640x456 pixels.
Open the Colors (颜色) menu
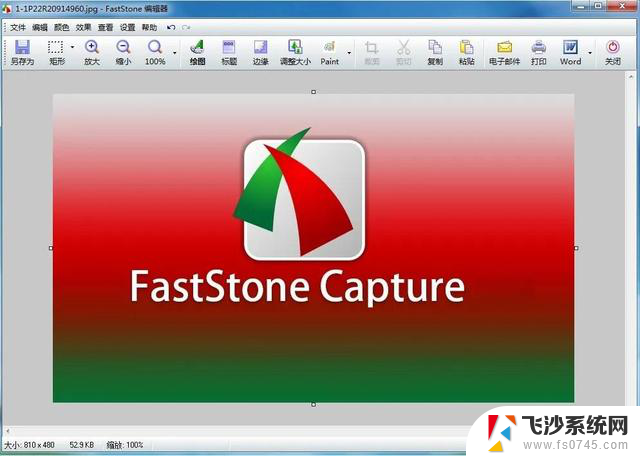coord(61,27)
